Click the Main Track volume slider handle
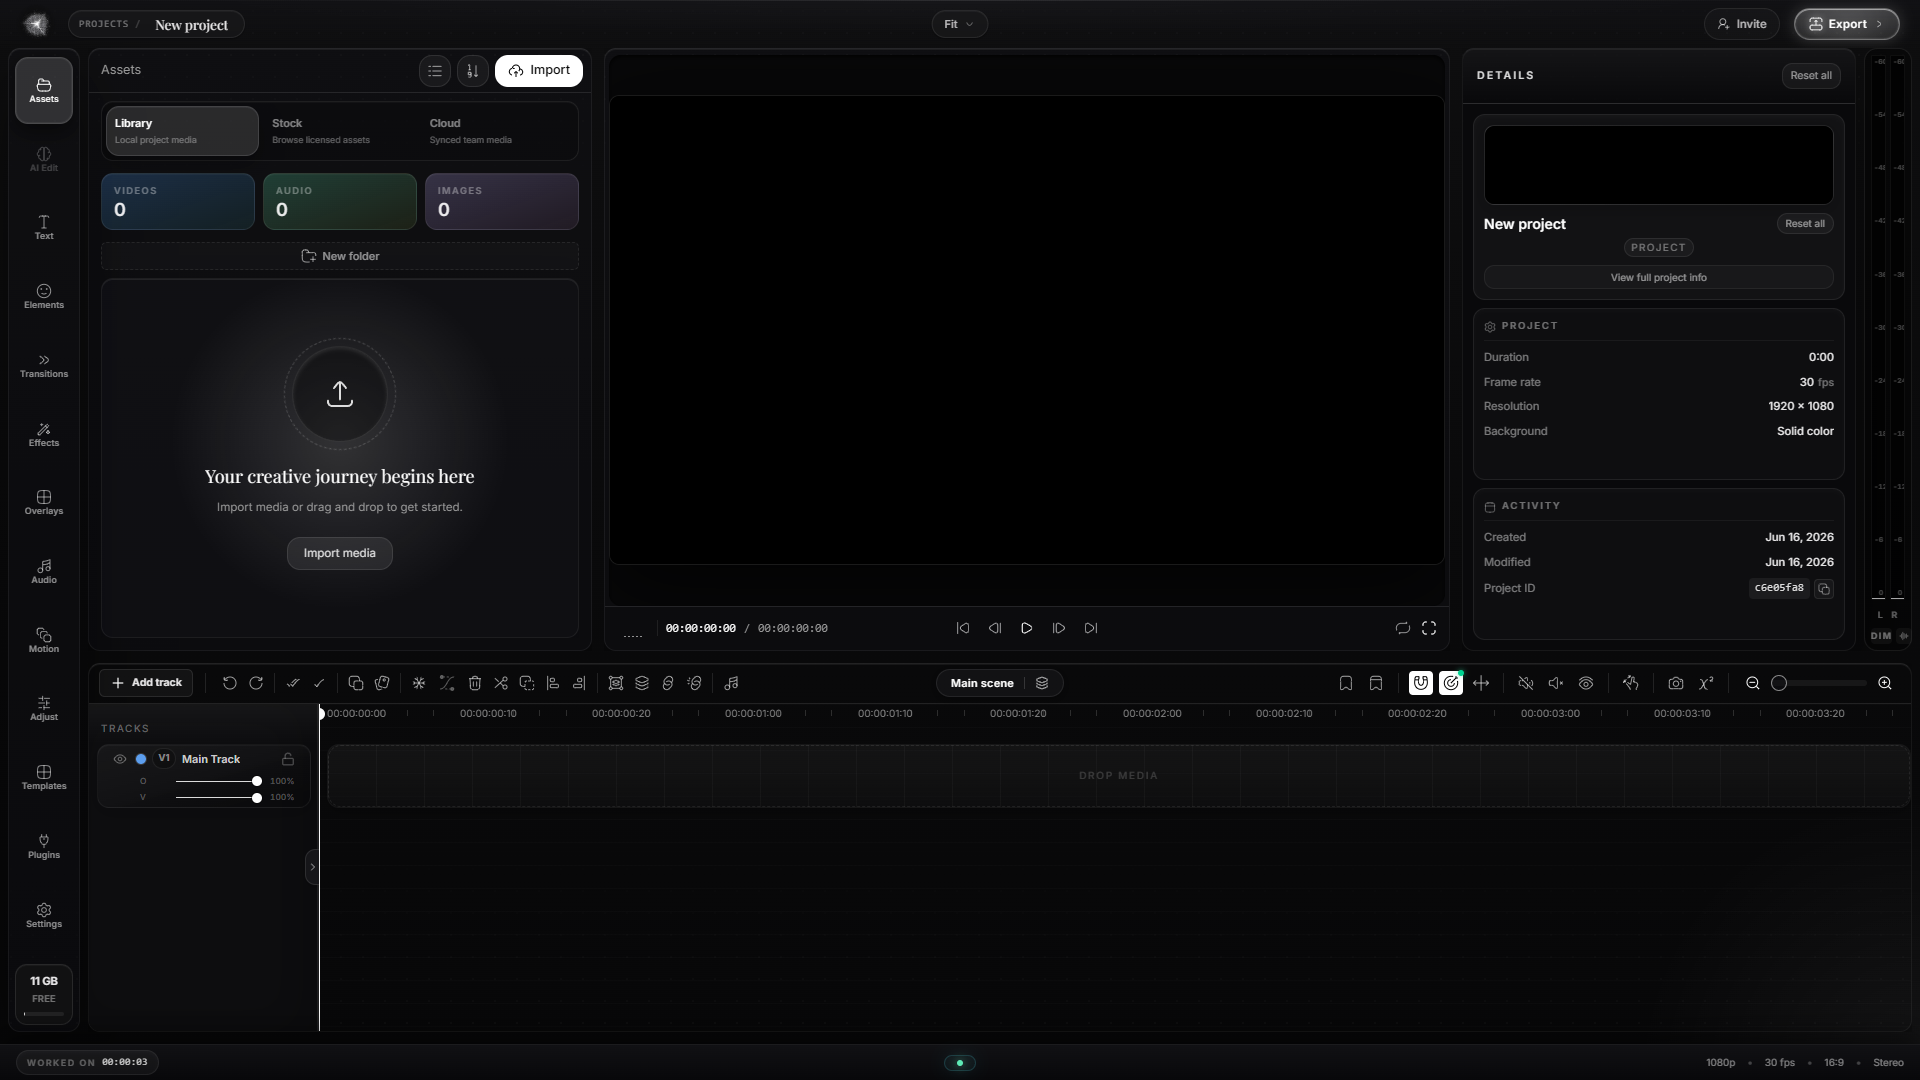Image resolution: width=1920 pixels, height=1080 pixels. pos(257,798)
